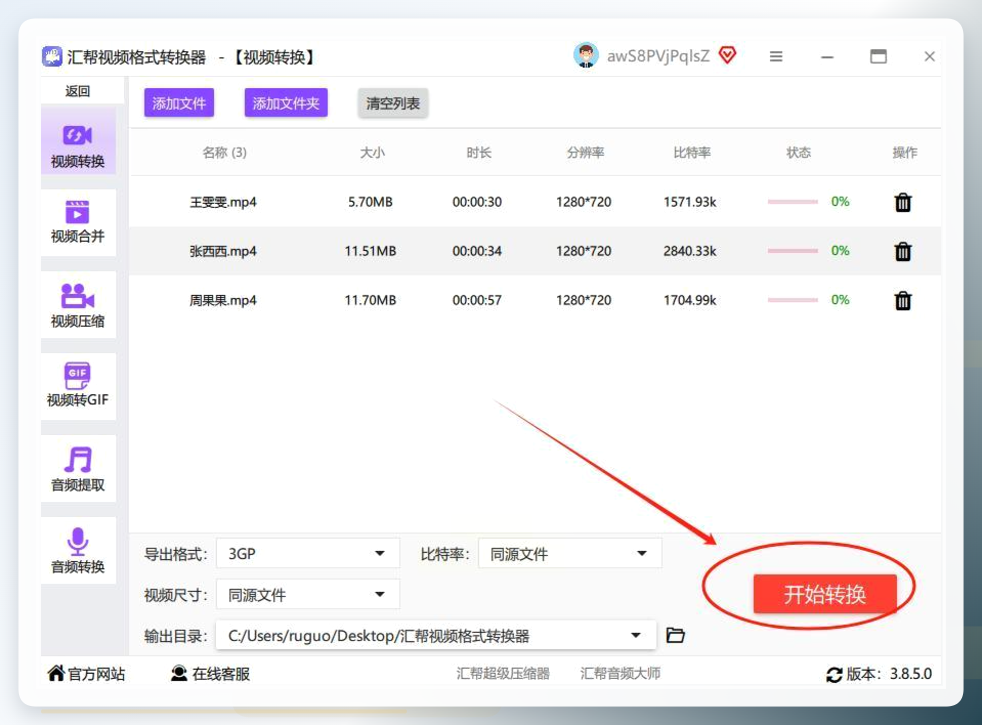Expand the 视频尺寸 同源文件 dropdown
982x725 pixels.
(x=308, y=594)
